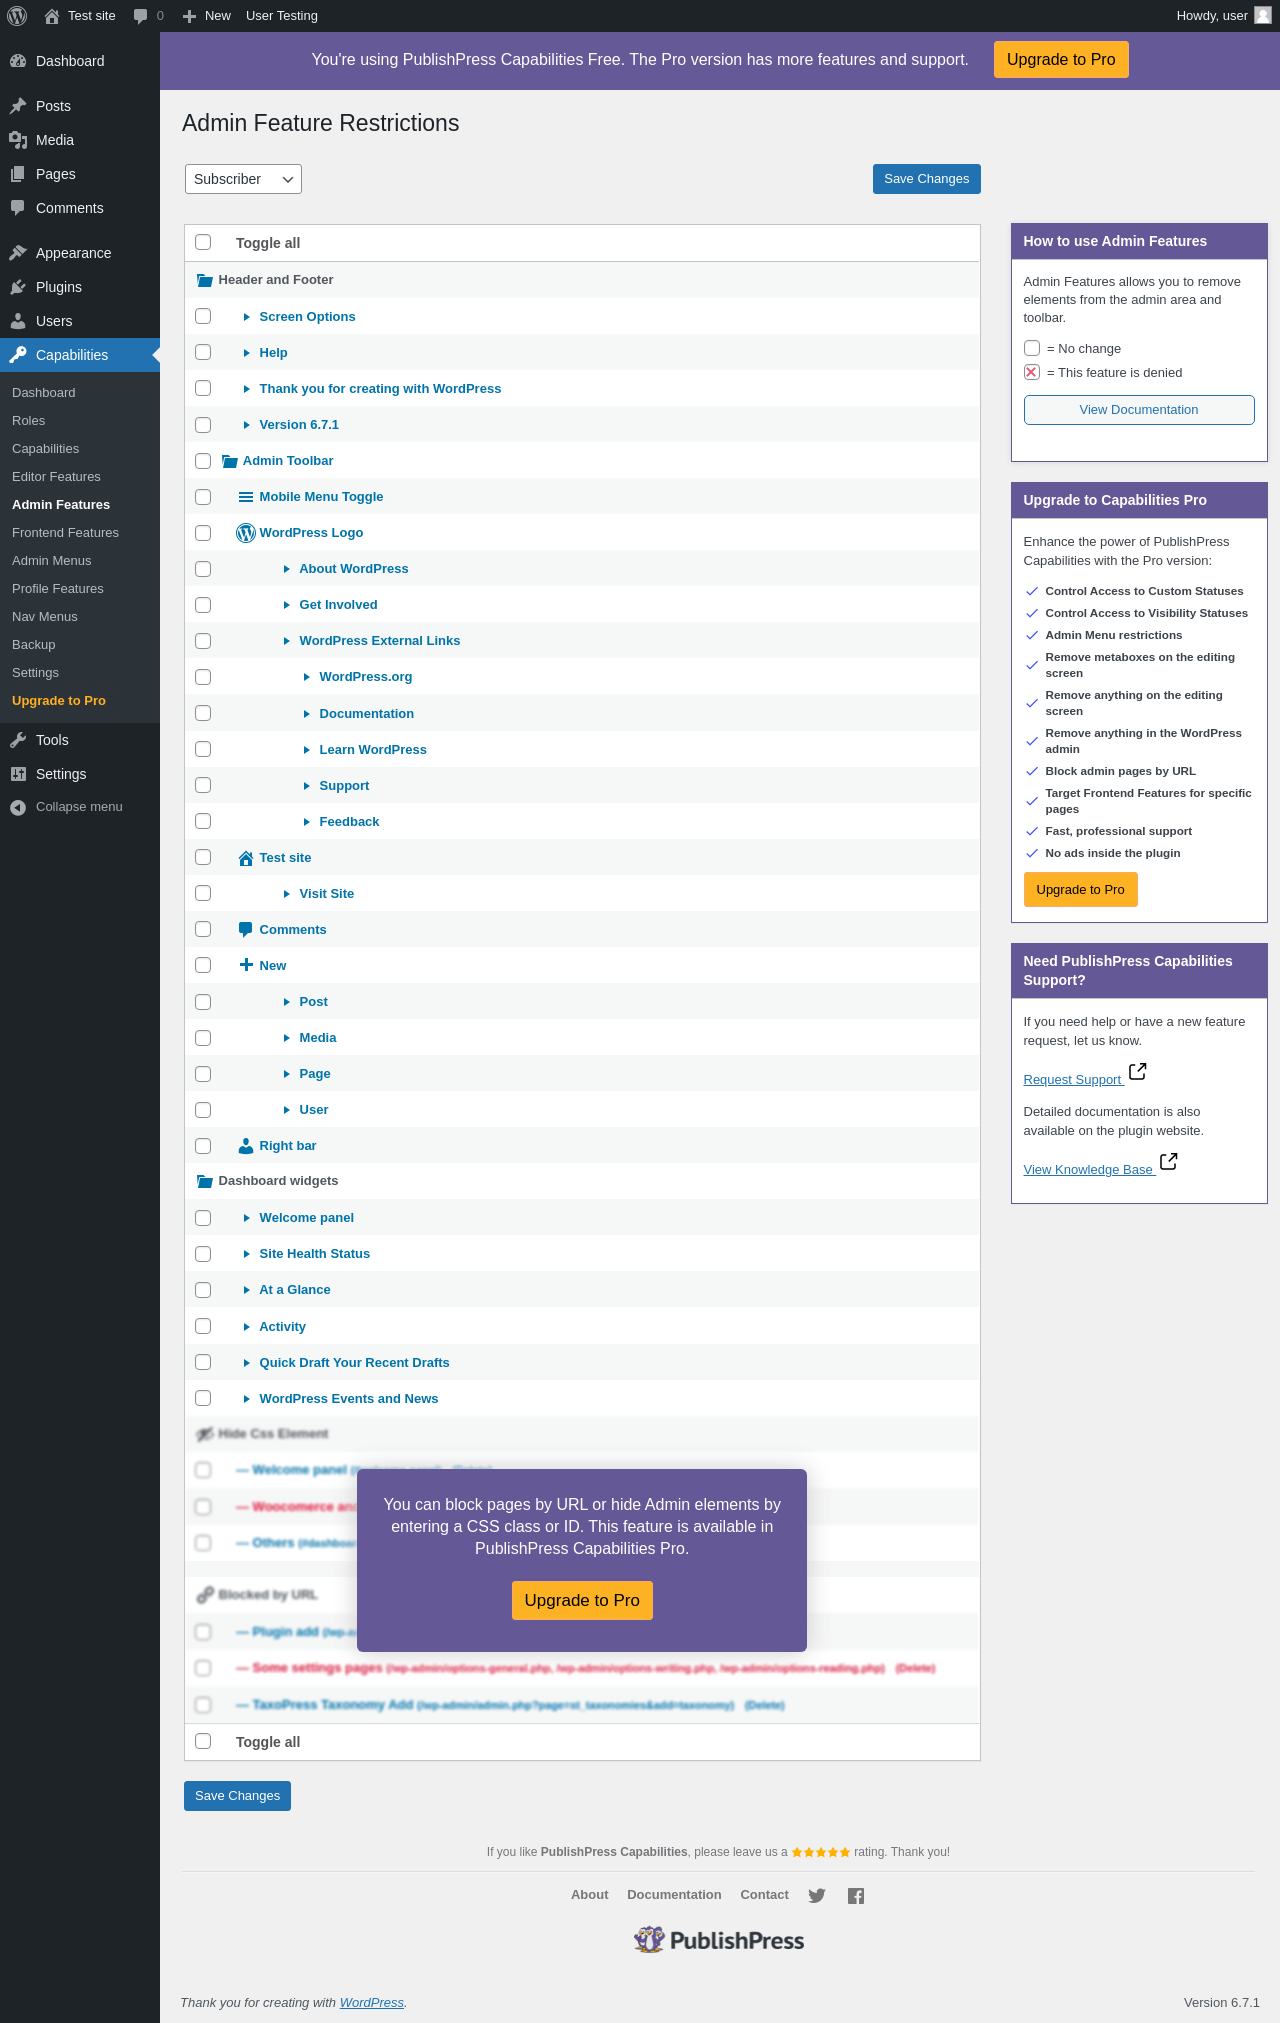
Task: Click the PublishPress logo in the footer
Action: pos(718,1940)
